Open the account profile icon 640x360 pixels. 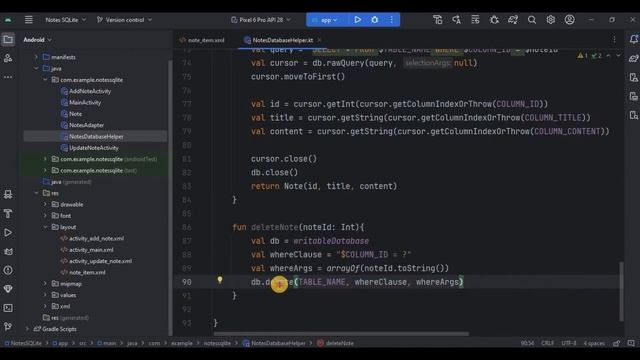[569, 20]
